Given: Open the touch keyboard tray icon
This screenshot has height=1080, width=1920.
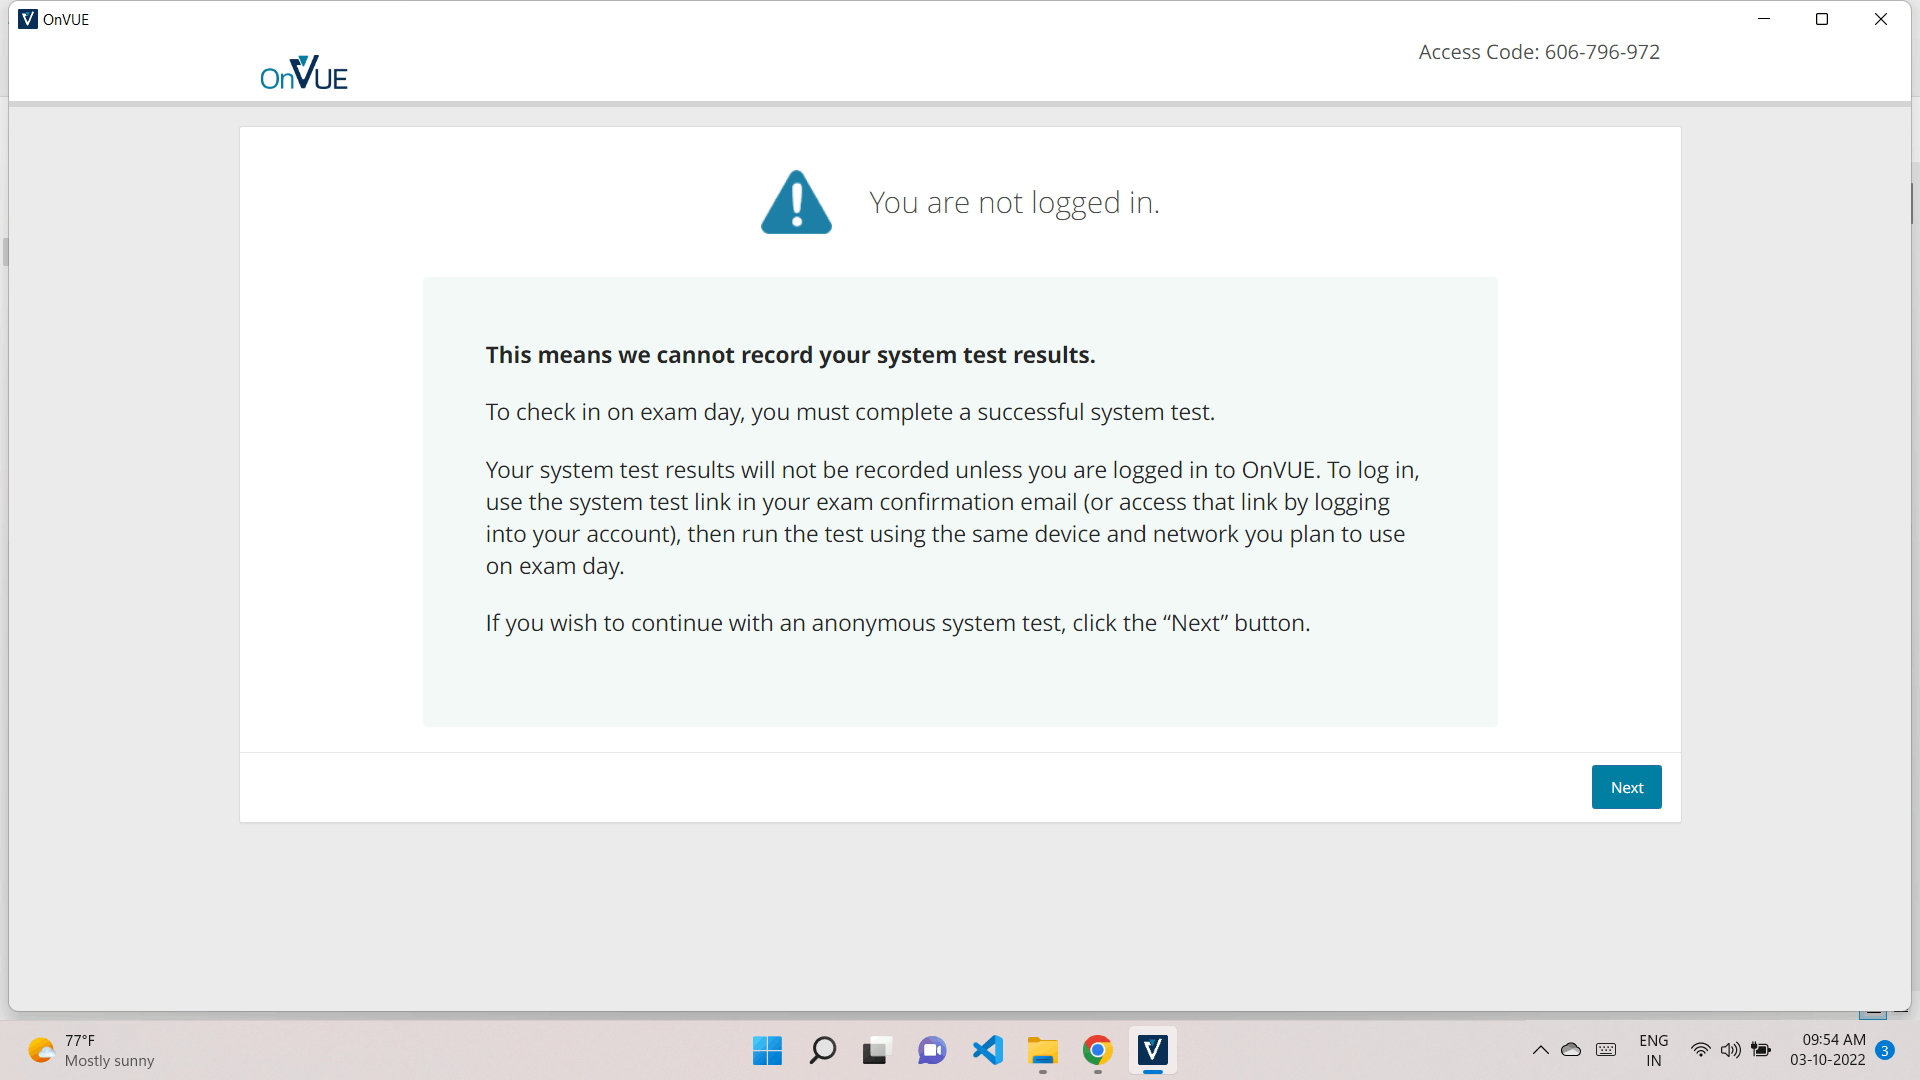Looking at the screenshot, I should click(x=1606, y=1050).
